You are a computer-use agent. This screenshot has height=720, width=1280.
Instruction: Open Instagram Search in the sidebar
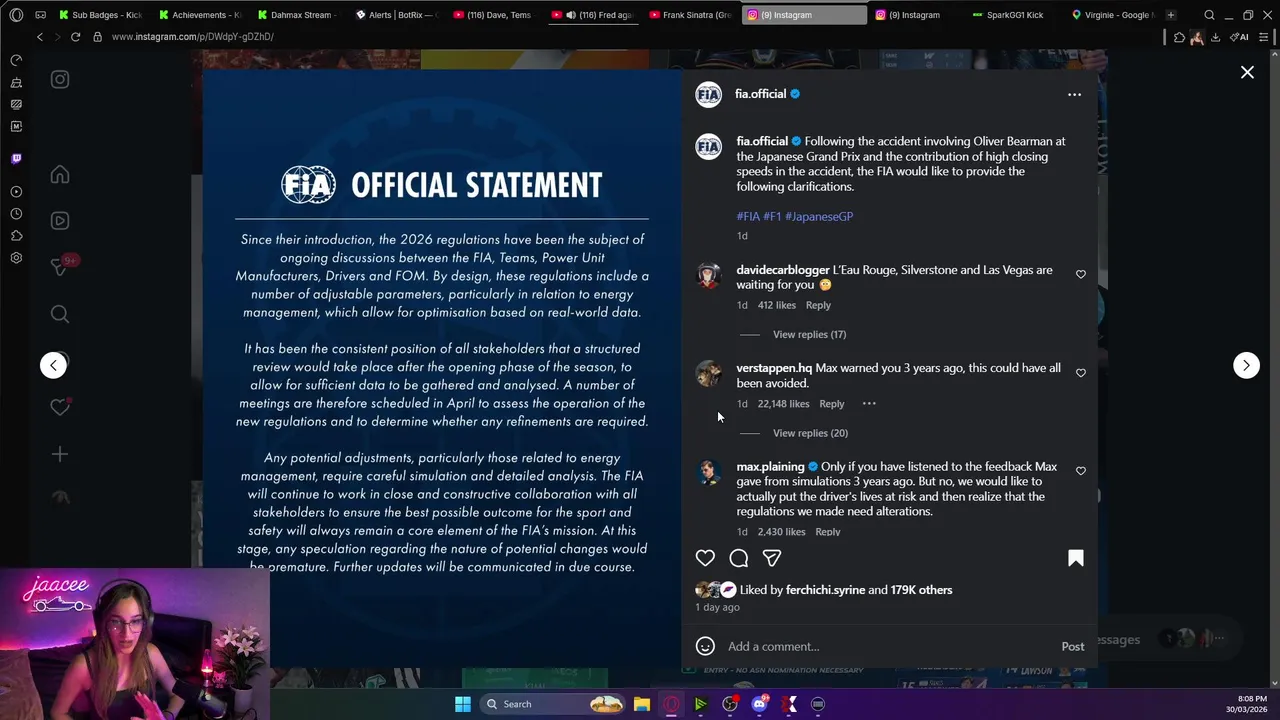click(60, 314)
